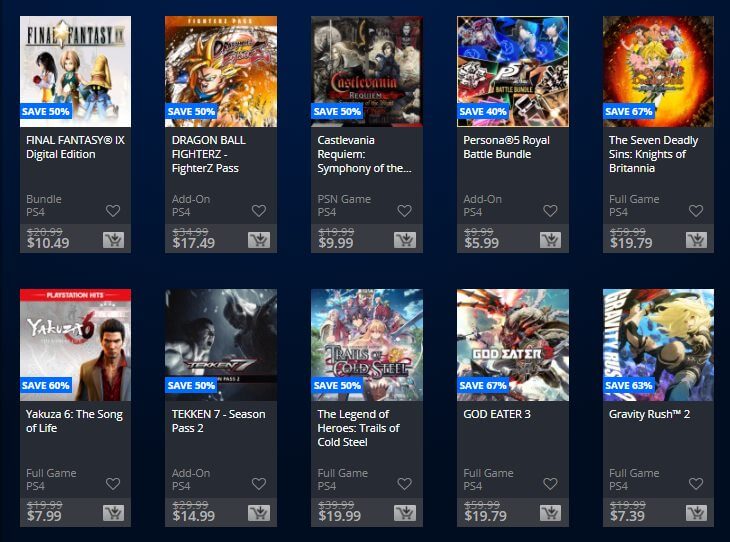Open the GOD EATER 3 title link
The width and height of the screenshot is (730, 542).
tap(497, 414)
